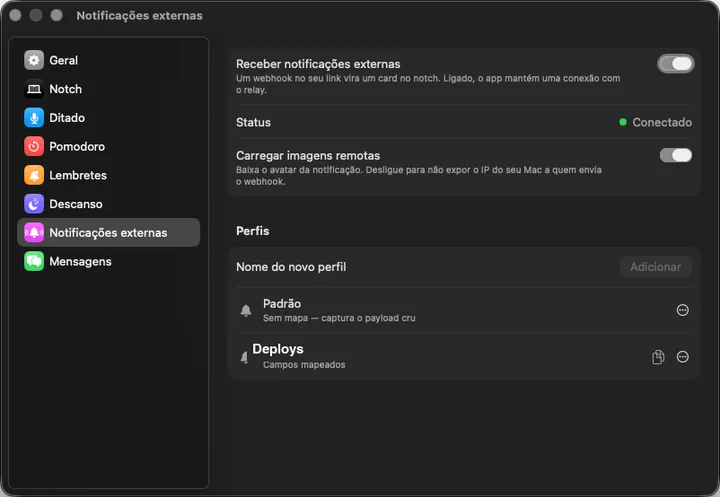Open Mensagens settings

point(108,261)
